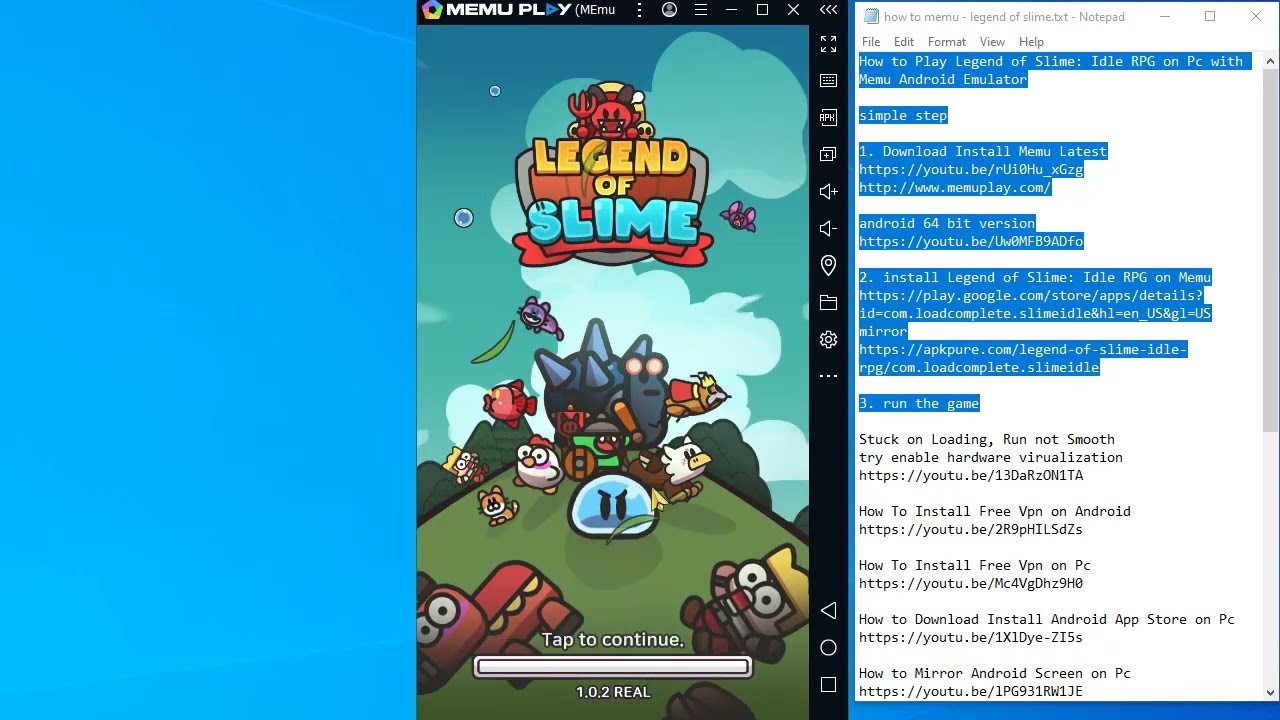Click the MEmu fullscreen toggle icon
This screenshot has width=1280, height=720.
click(x=828, y=44)
